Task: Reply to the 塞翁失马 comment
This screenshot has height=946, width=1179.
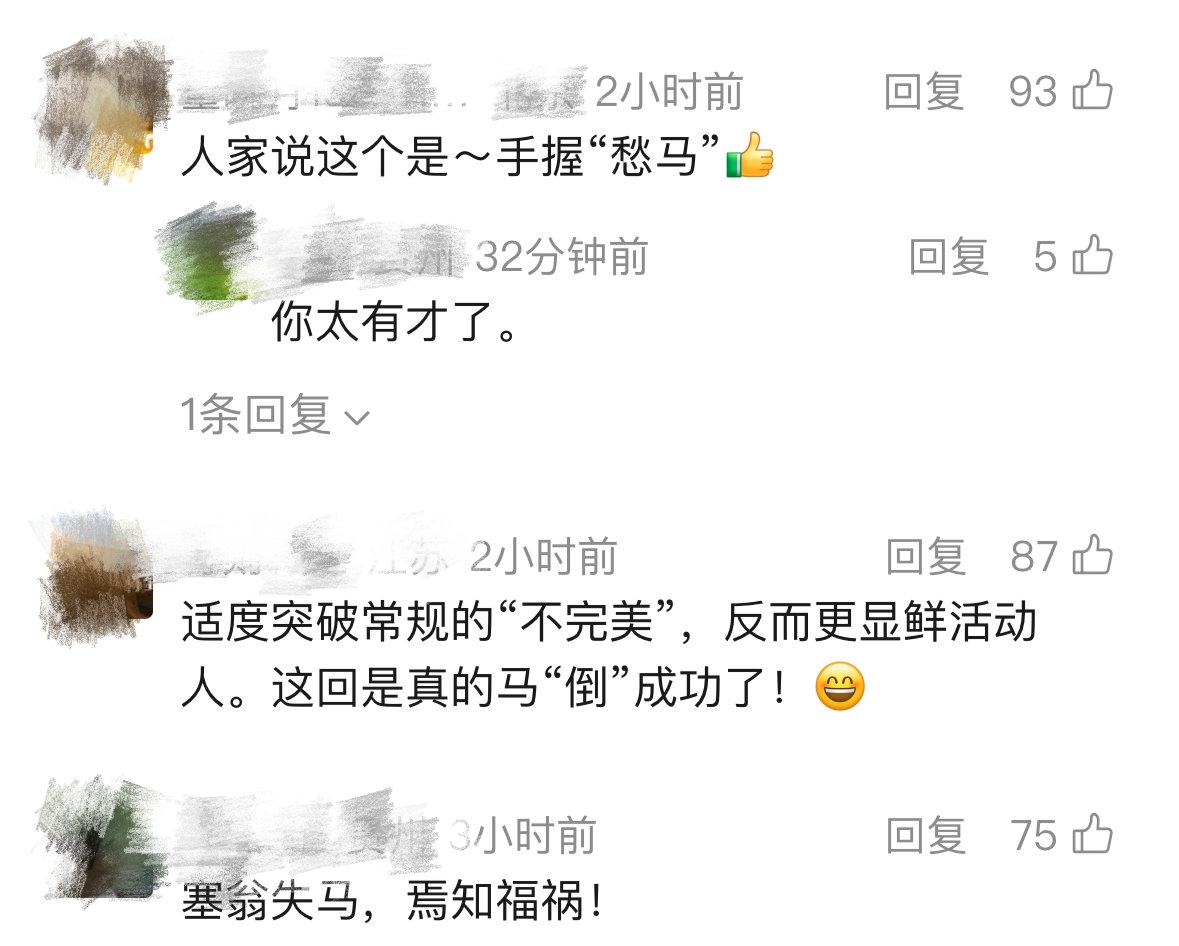Action: click(926, 835)
